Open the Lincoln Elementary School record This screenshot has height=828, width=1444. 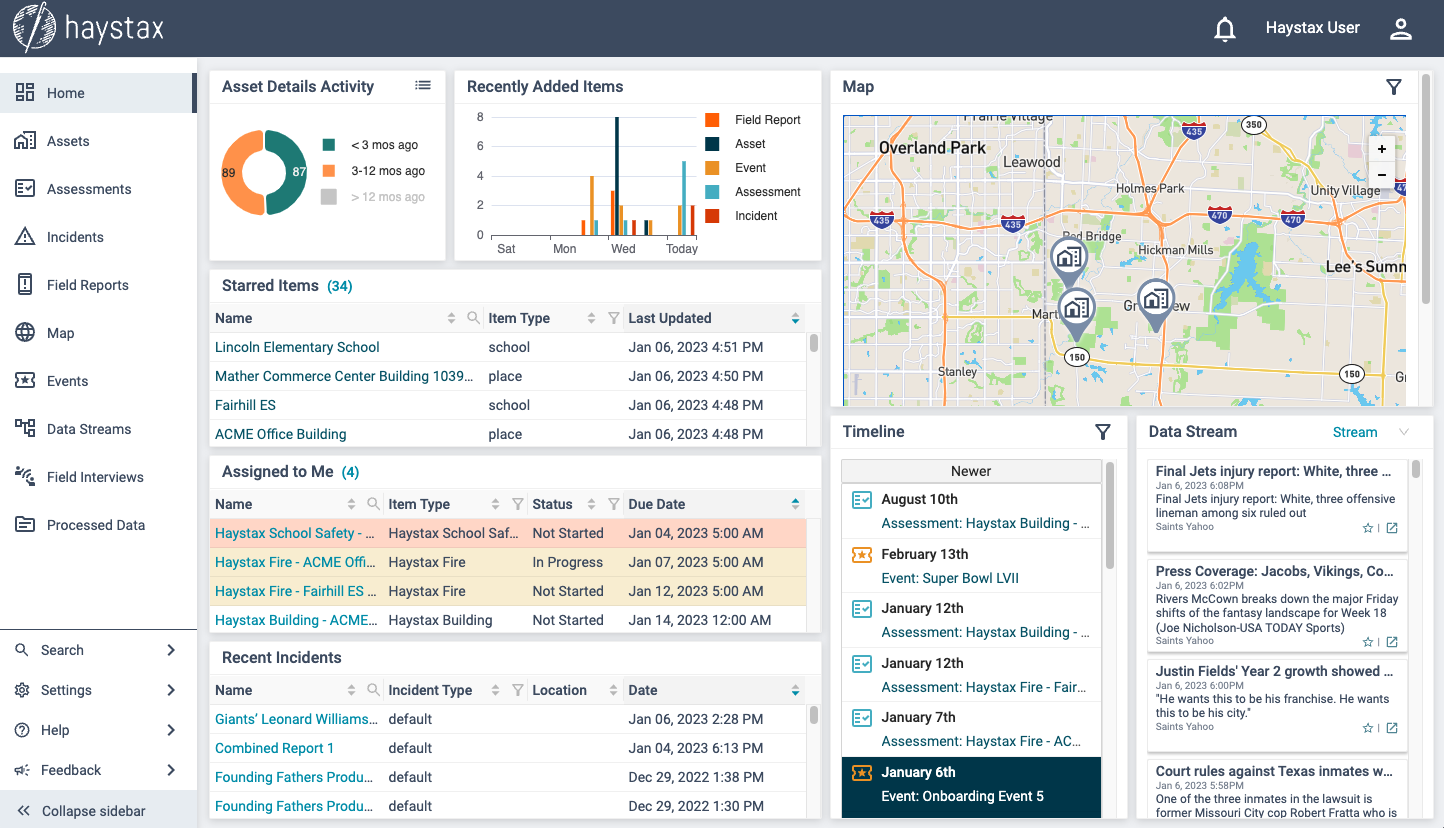pos(297,347)
